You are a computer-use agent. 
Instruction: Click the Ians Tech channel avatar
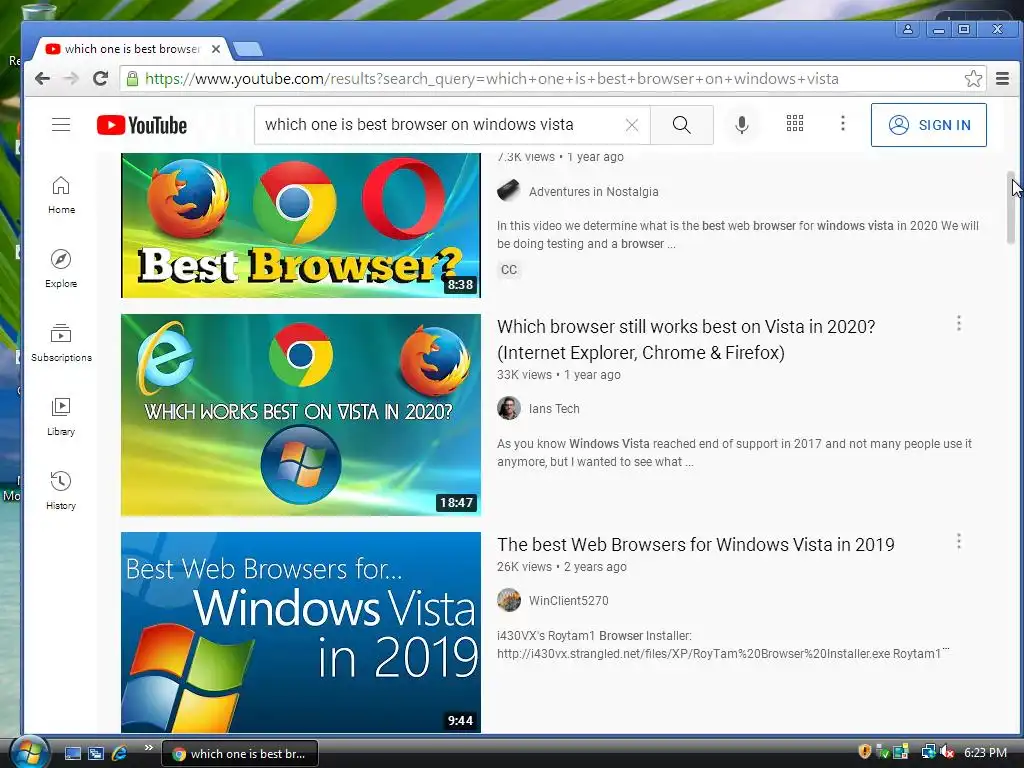click(x=509, y=408)
